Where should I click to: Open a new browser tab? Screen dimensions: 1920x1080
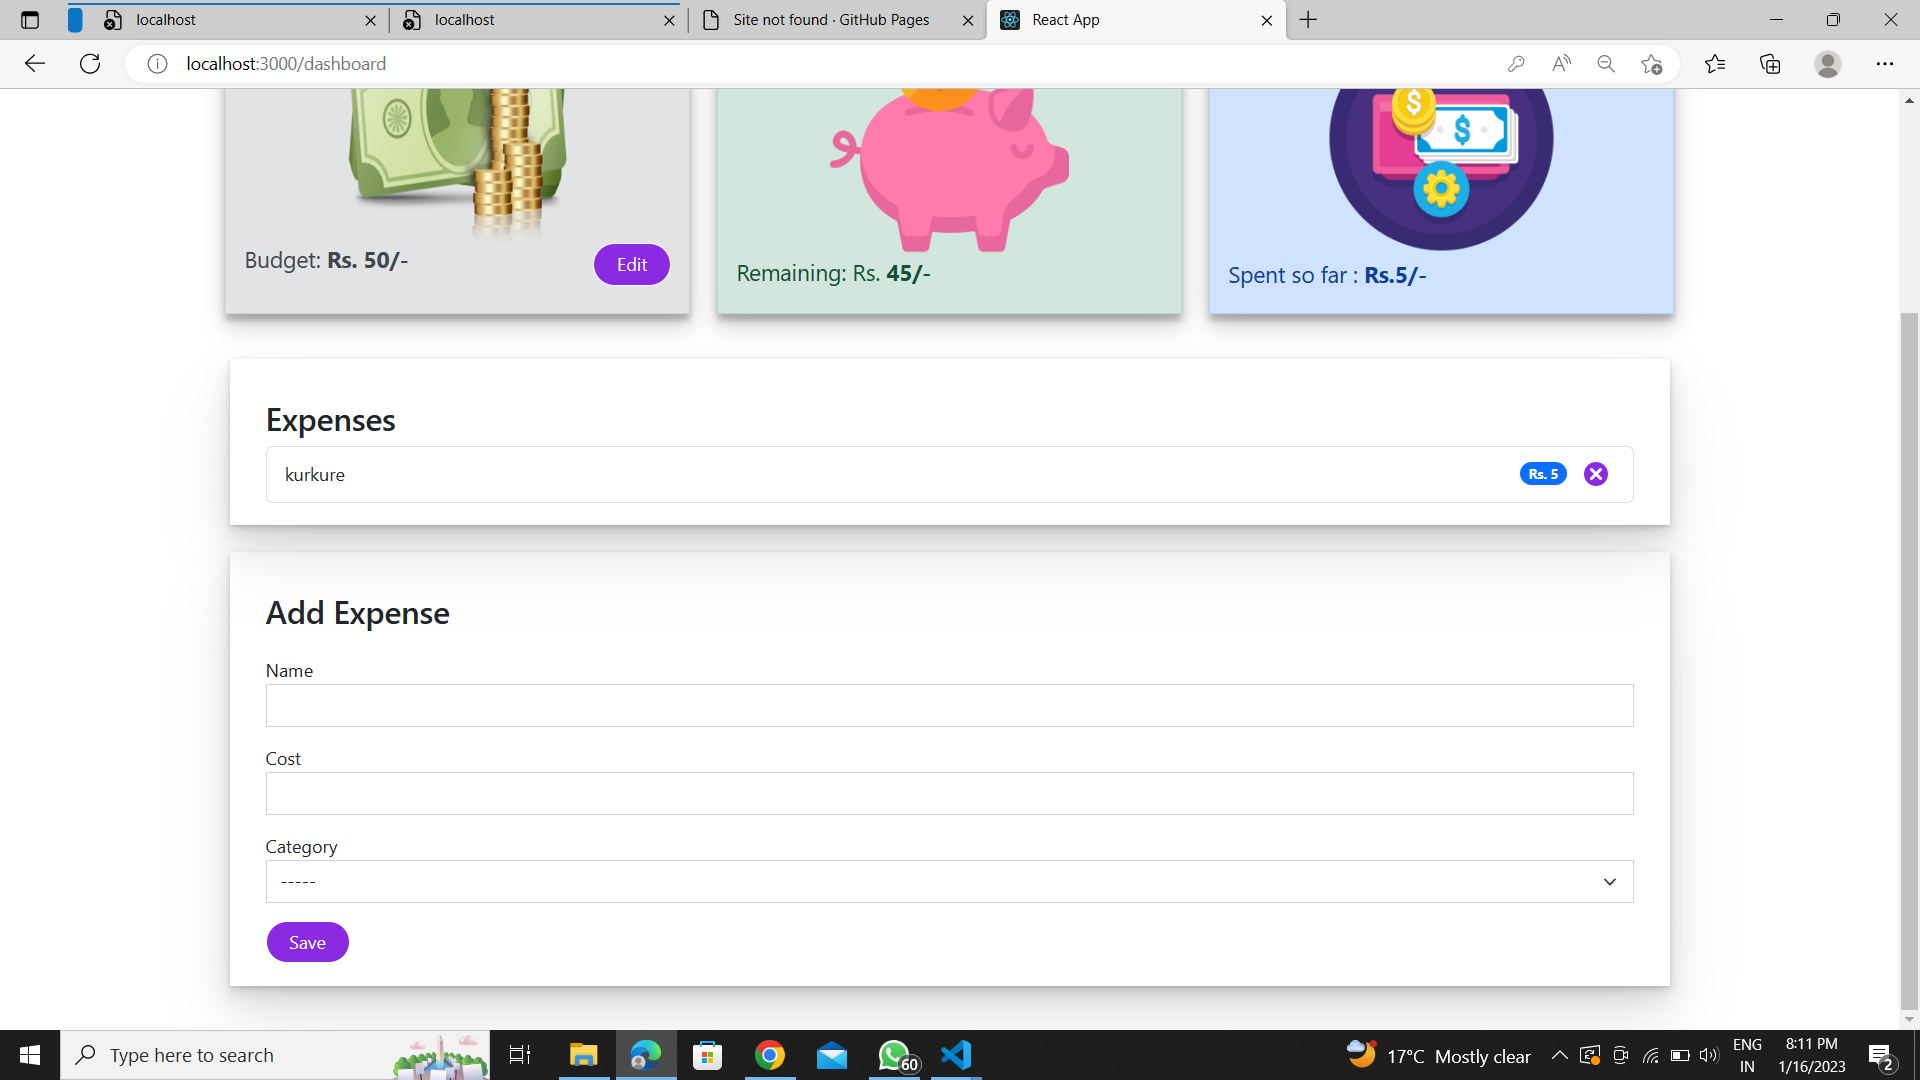click(1309, 20)
